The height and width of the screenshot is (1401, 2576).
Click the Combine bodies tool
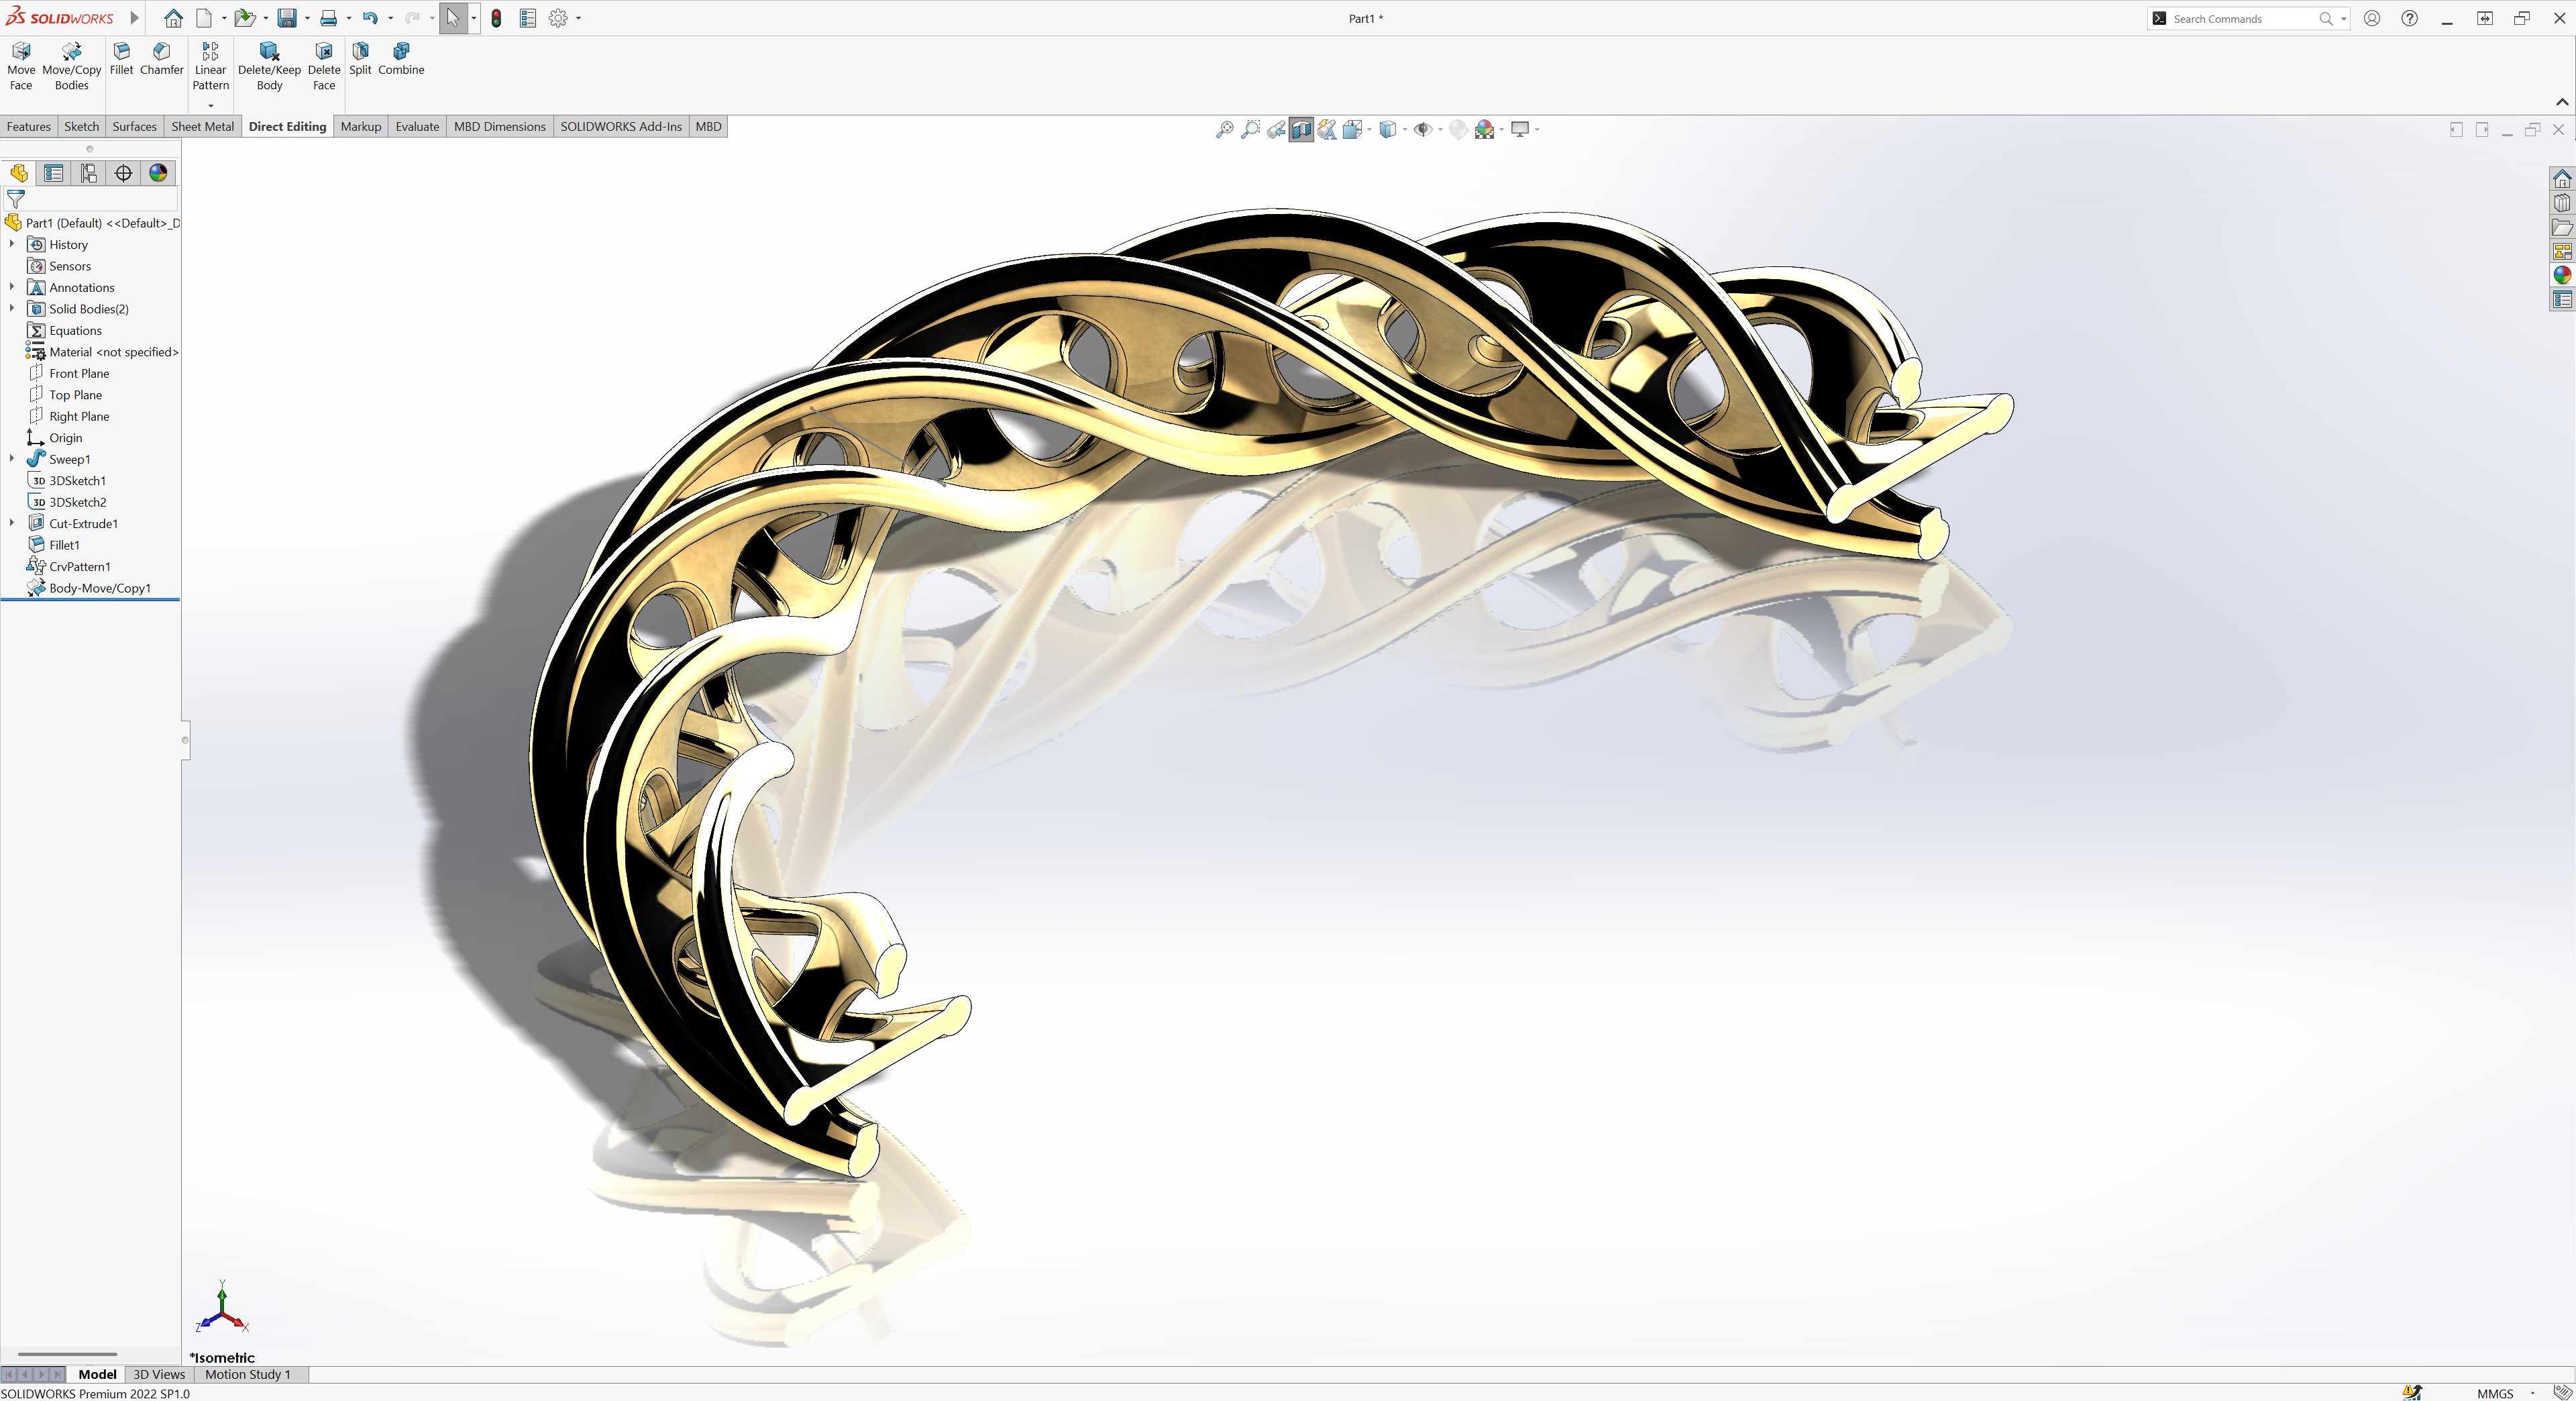click(401, 58)
